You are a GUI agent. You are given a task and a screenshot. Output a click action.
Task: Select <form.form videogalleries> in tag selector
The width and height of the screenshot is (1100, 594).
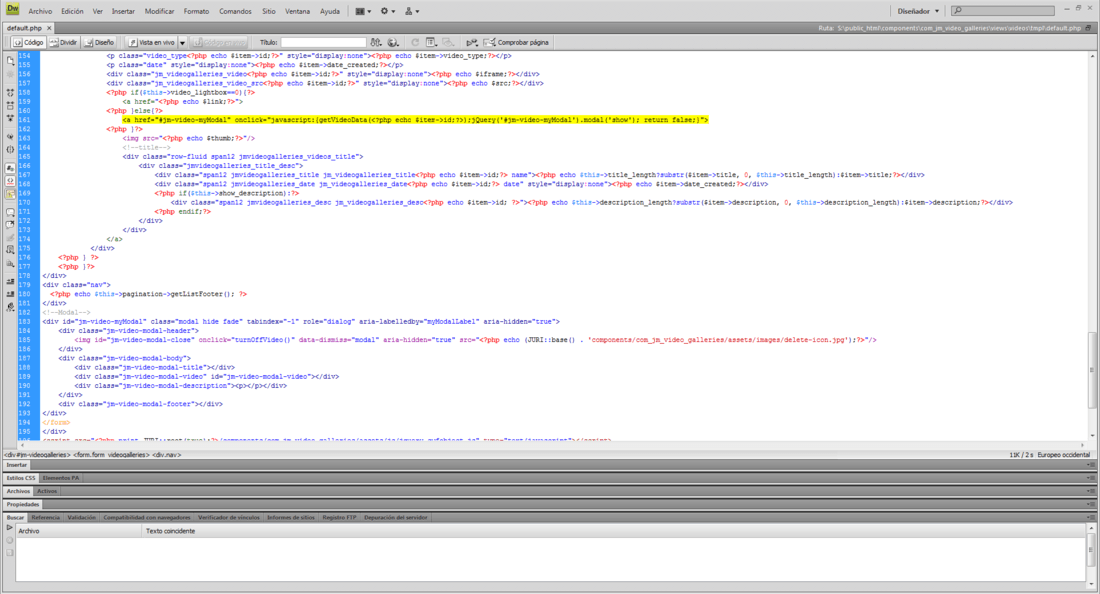coord(112,454)
